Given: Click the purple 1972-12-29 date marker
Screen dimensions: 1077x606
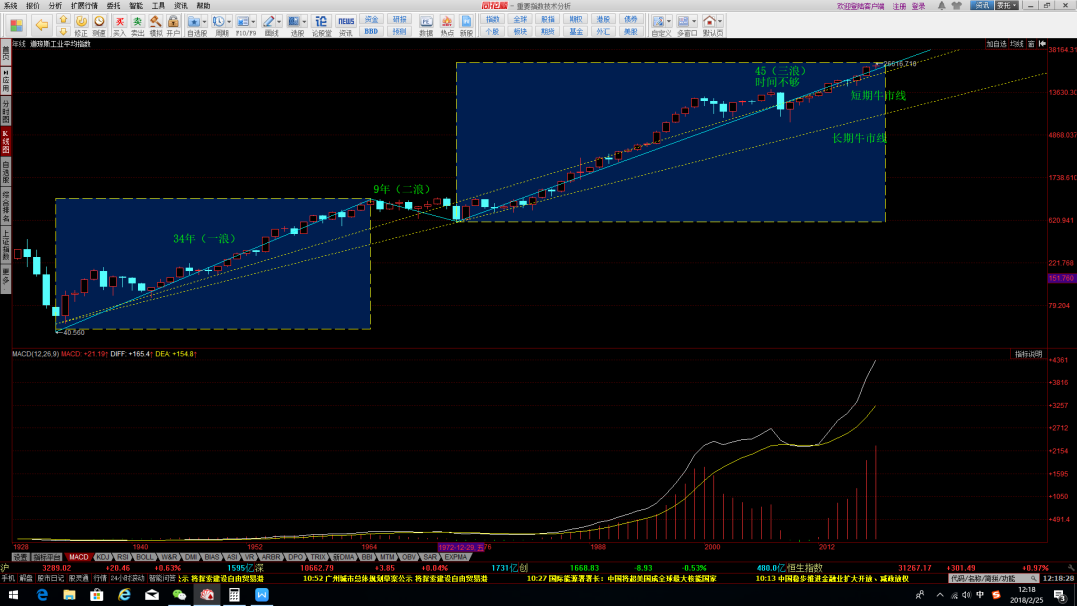Looking at the screenshot, I should [459, 547].
